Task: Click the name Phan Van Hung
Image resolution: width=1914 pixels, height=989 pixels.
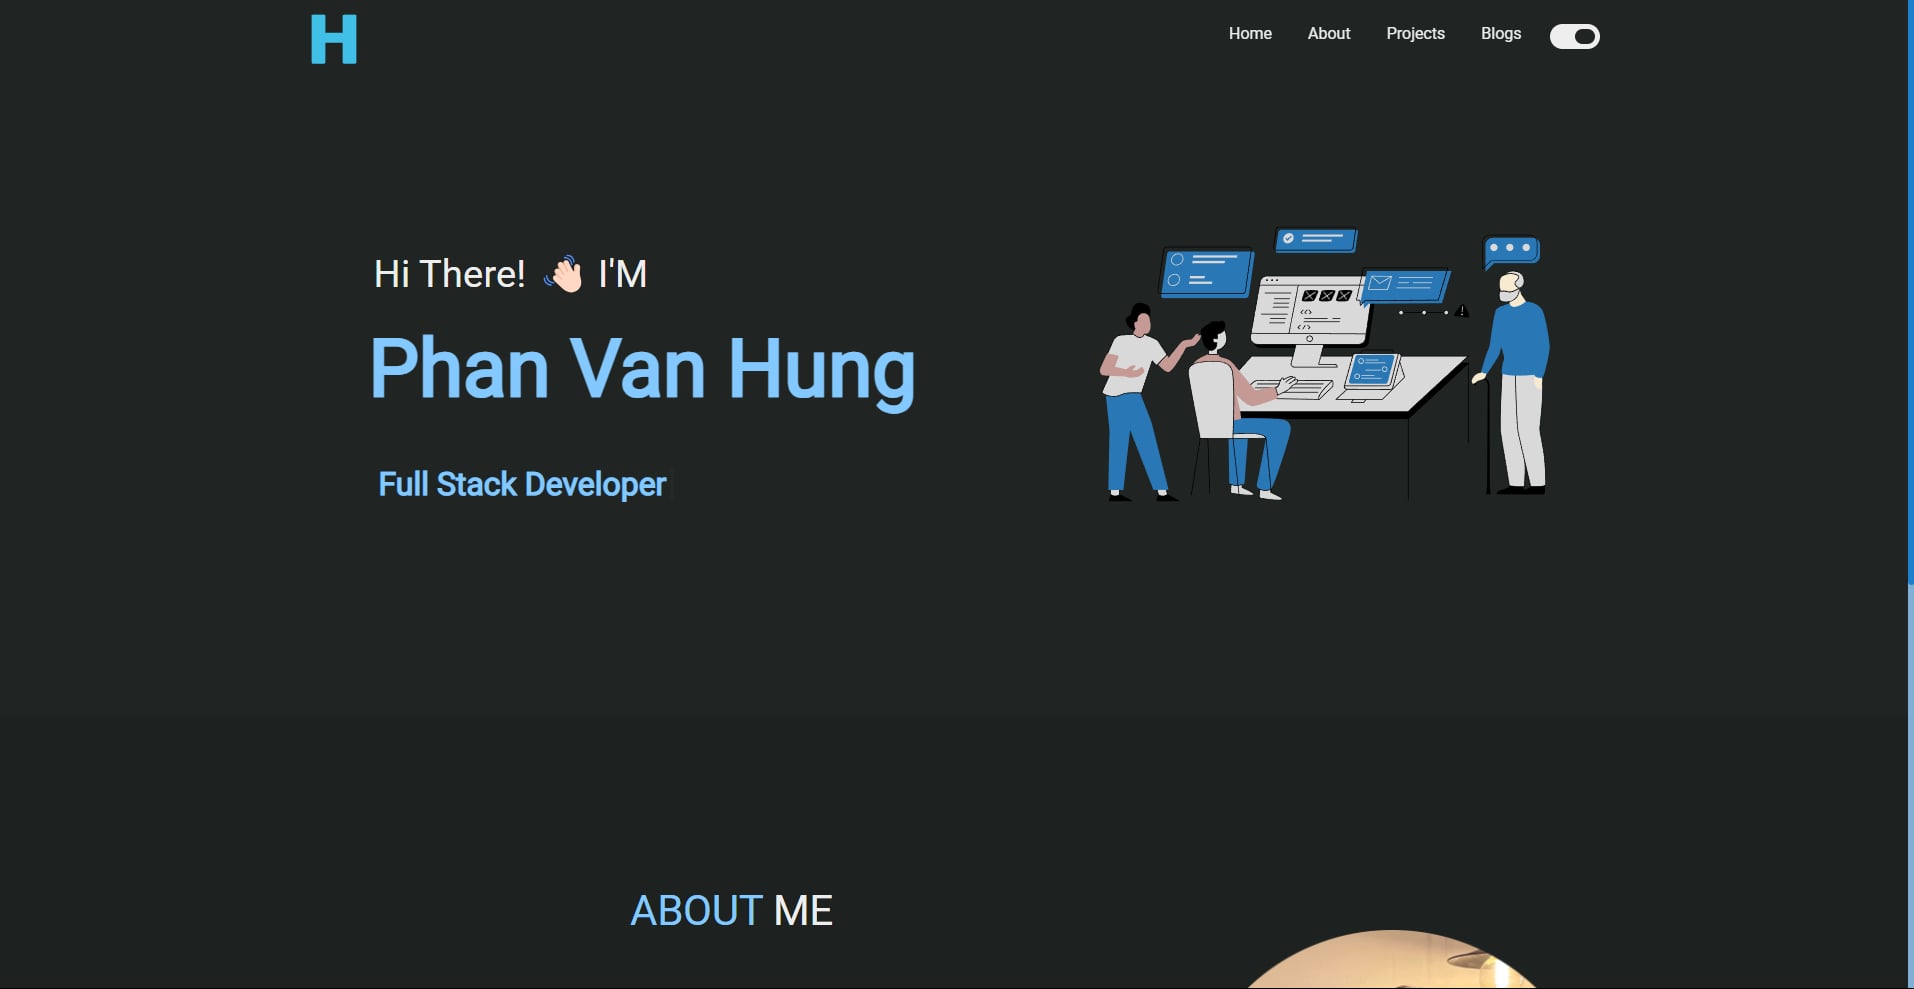Action: pos(640,370)
